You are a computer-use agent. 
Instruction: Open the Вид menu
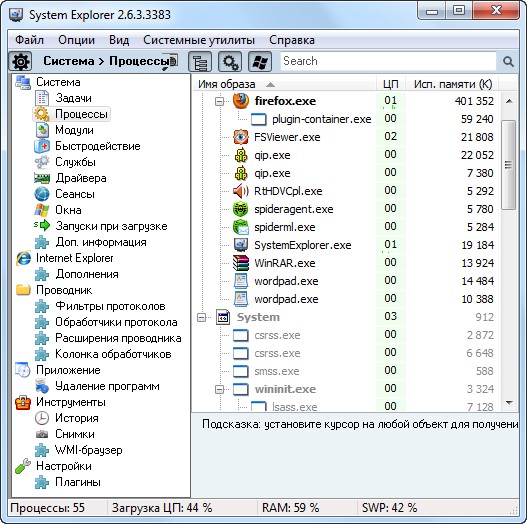[119, 40]
